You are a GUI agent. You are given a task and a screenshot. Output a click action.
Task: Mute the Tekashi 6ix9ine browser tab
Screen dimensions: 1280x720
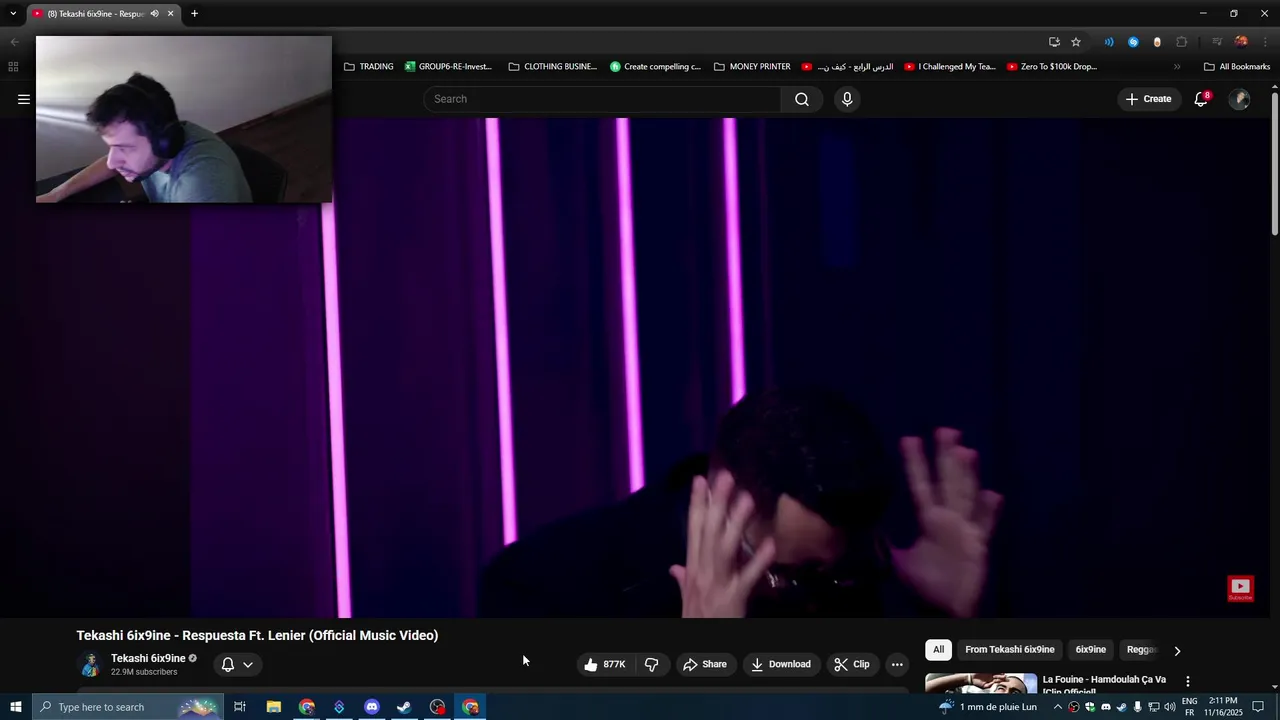[154, 13]
